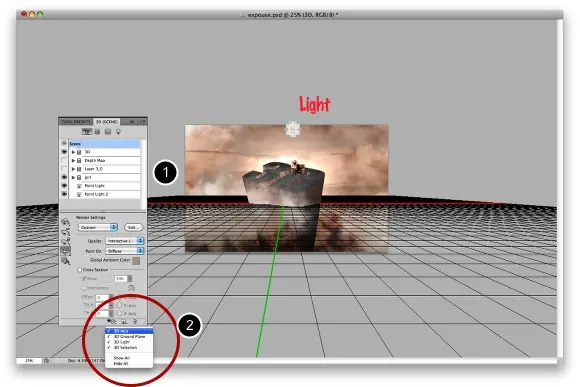The image size is (580, 387).
Task: Select the Layer 3_0 row
Action: [x=105, y=169]
